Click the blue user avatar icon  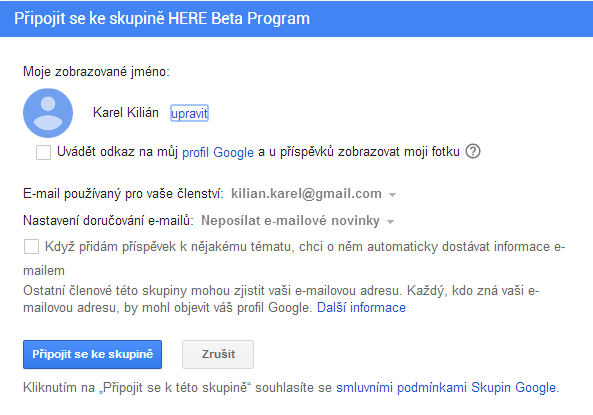48,113
